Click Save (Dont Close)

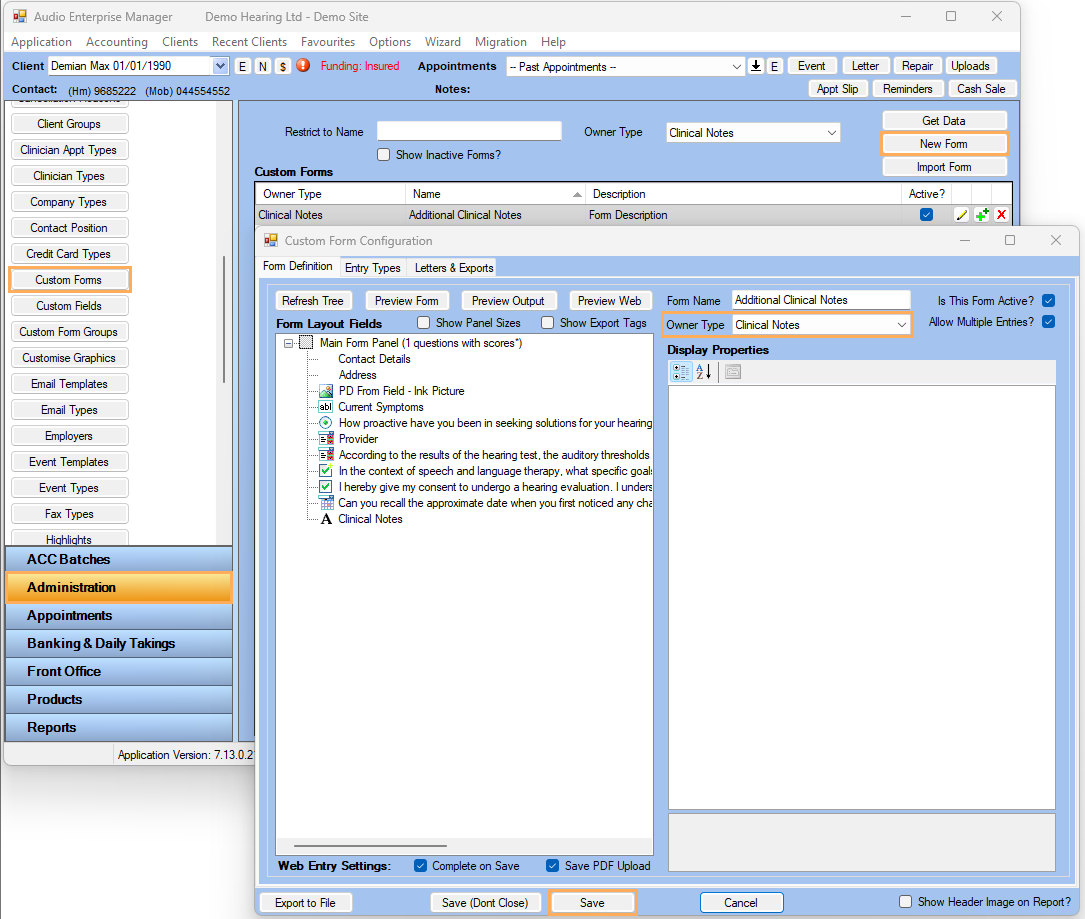(486, 902)
